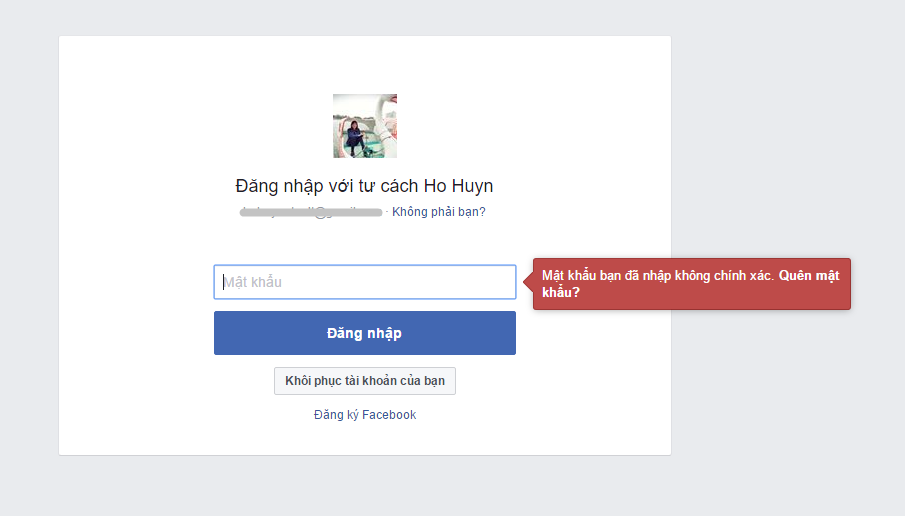
Task: Click the heading Đăng nhập với tư cách Ho Huyn
Action: click(364, 186)
